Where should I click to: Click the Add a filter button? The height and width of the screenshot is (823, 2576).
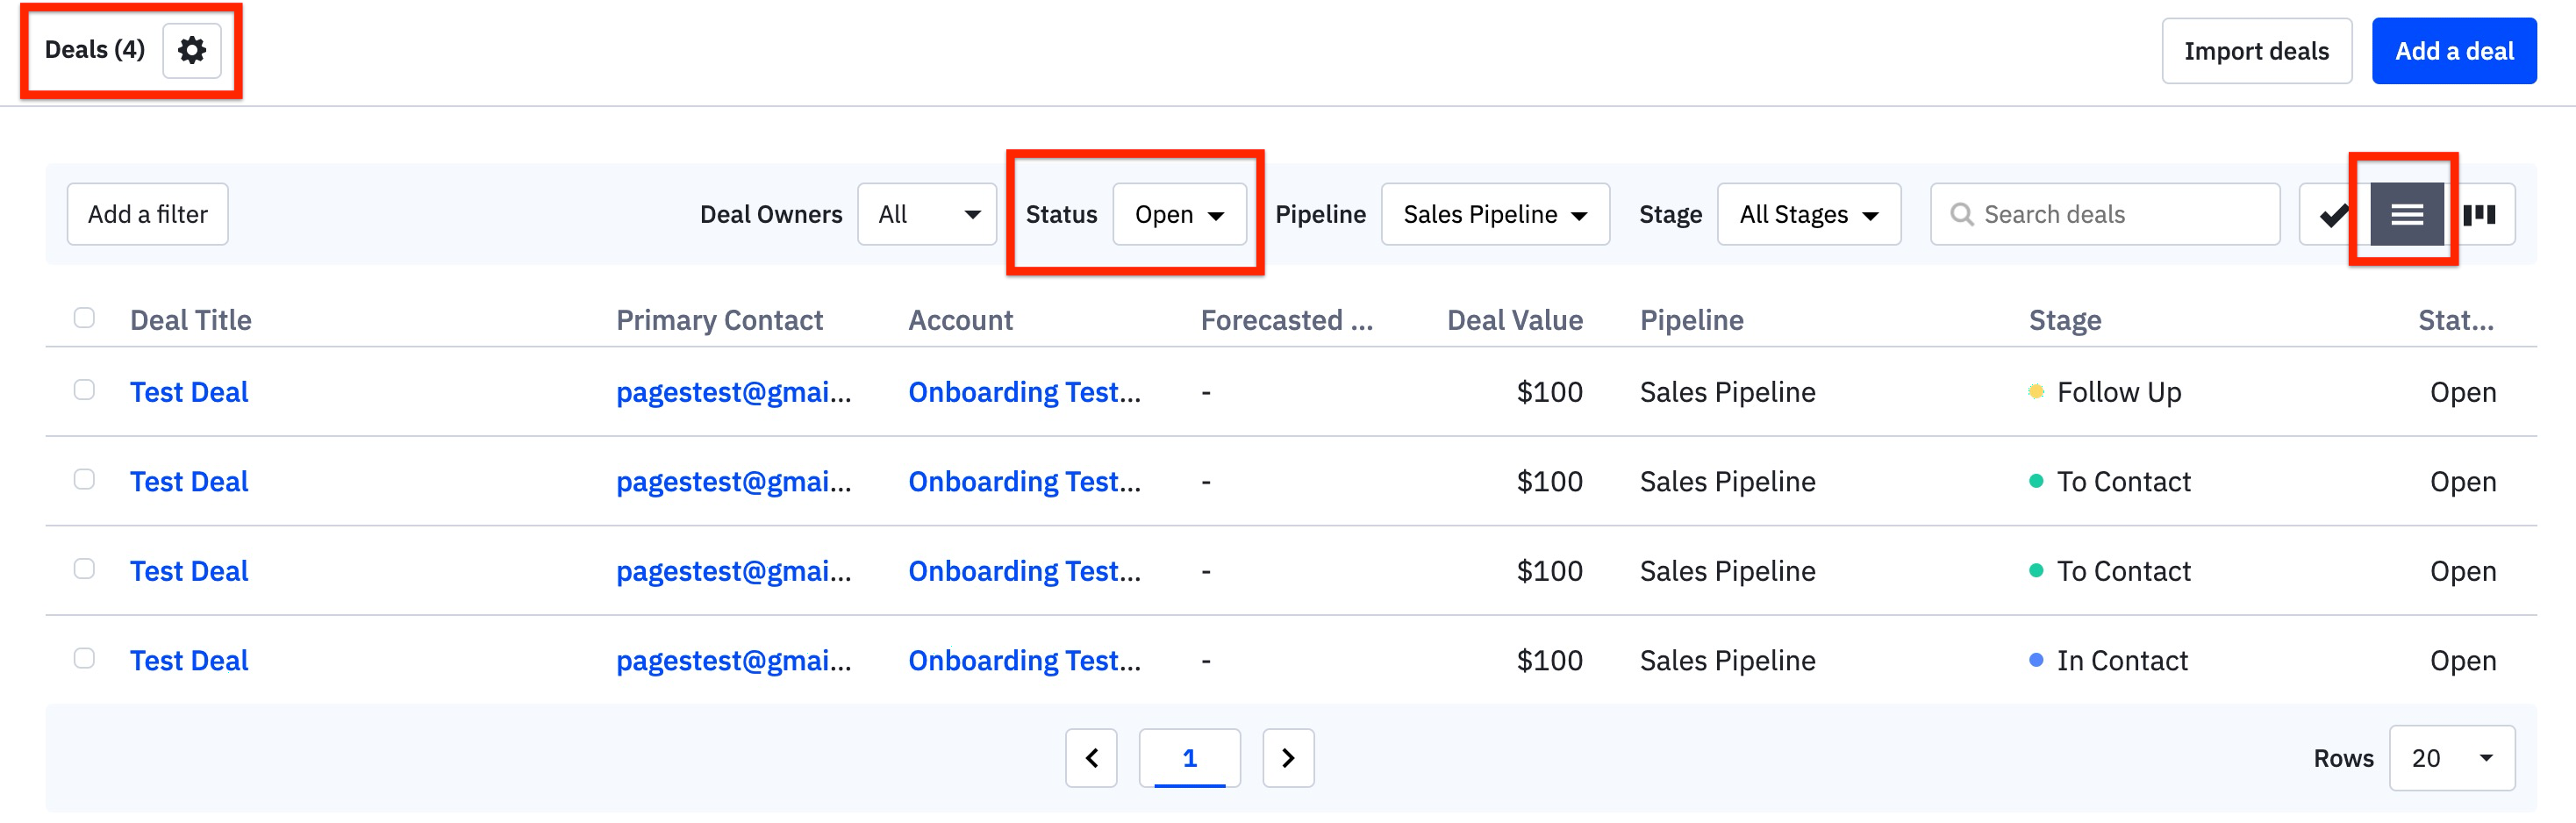[x=148, y=214]
